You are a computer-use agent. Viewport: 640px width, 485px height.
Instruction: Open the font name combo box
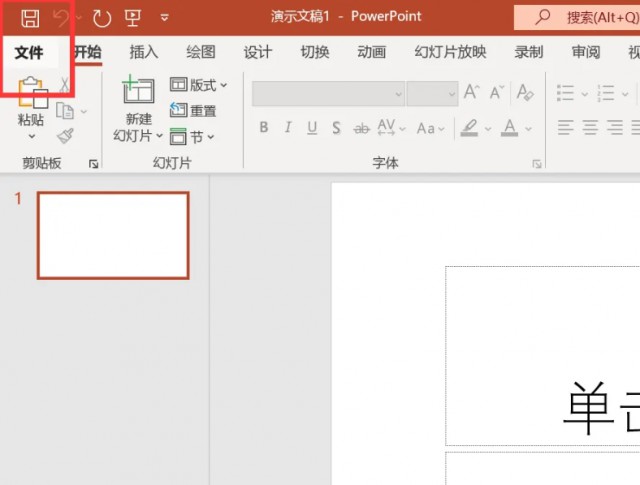coord(329,93)
